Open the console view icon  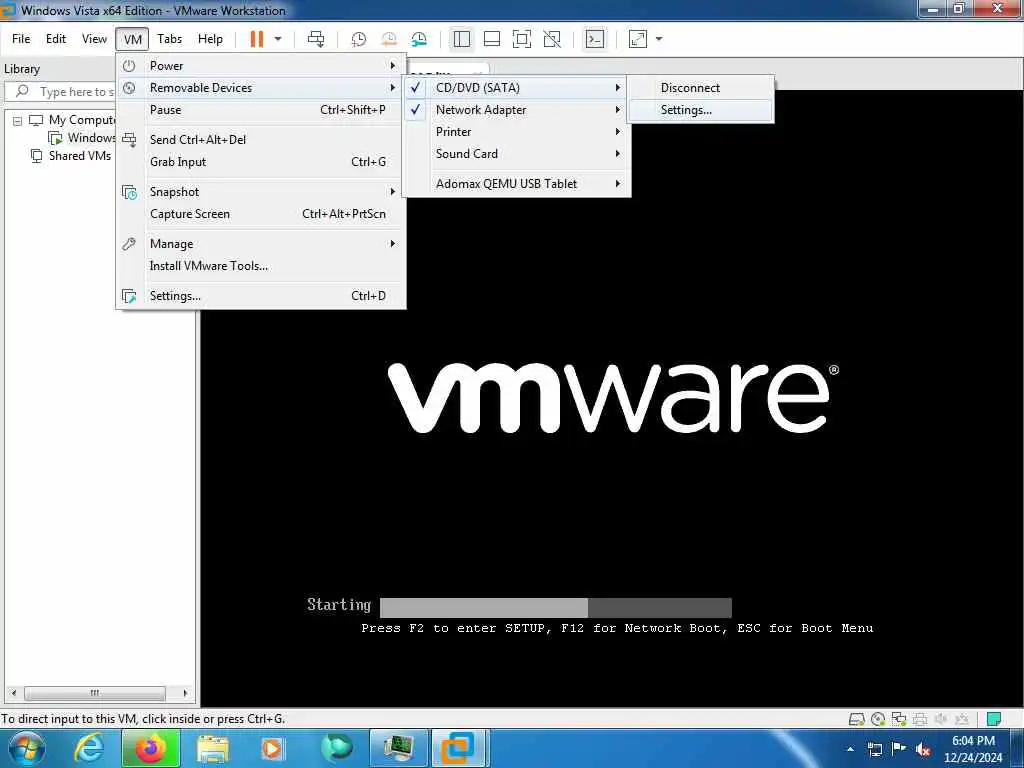[595, 39]
